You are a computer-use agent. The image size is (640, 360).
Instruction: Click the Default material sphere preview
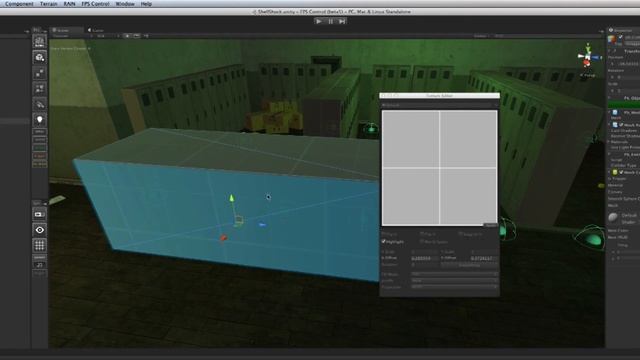coord(613,218)
